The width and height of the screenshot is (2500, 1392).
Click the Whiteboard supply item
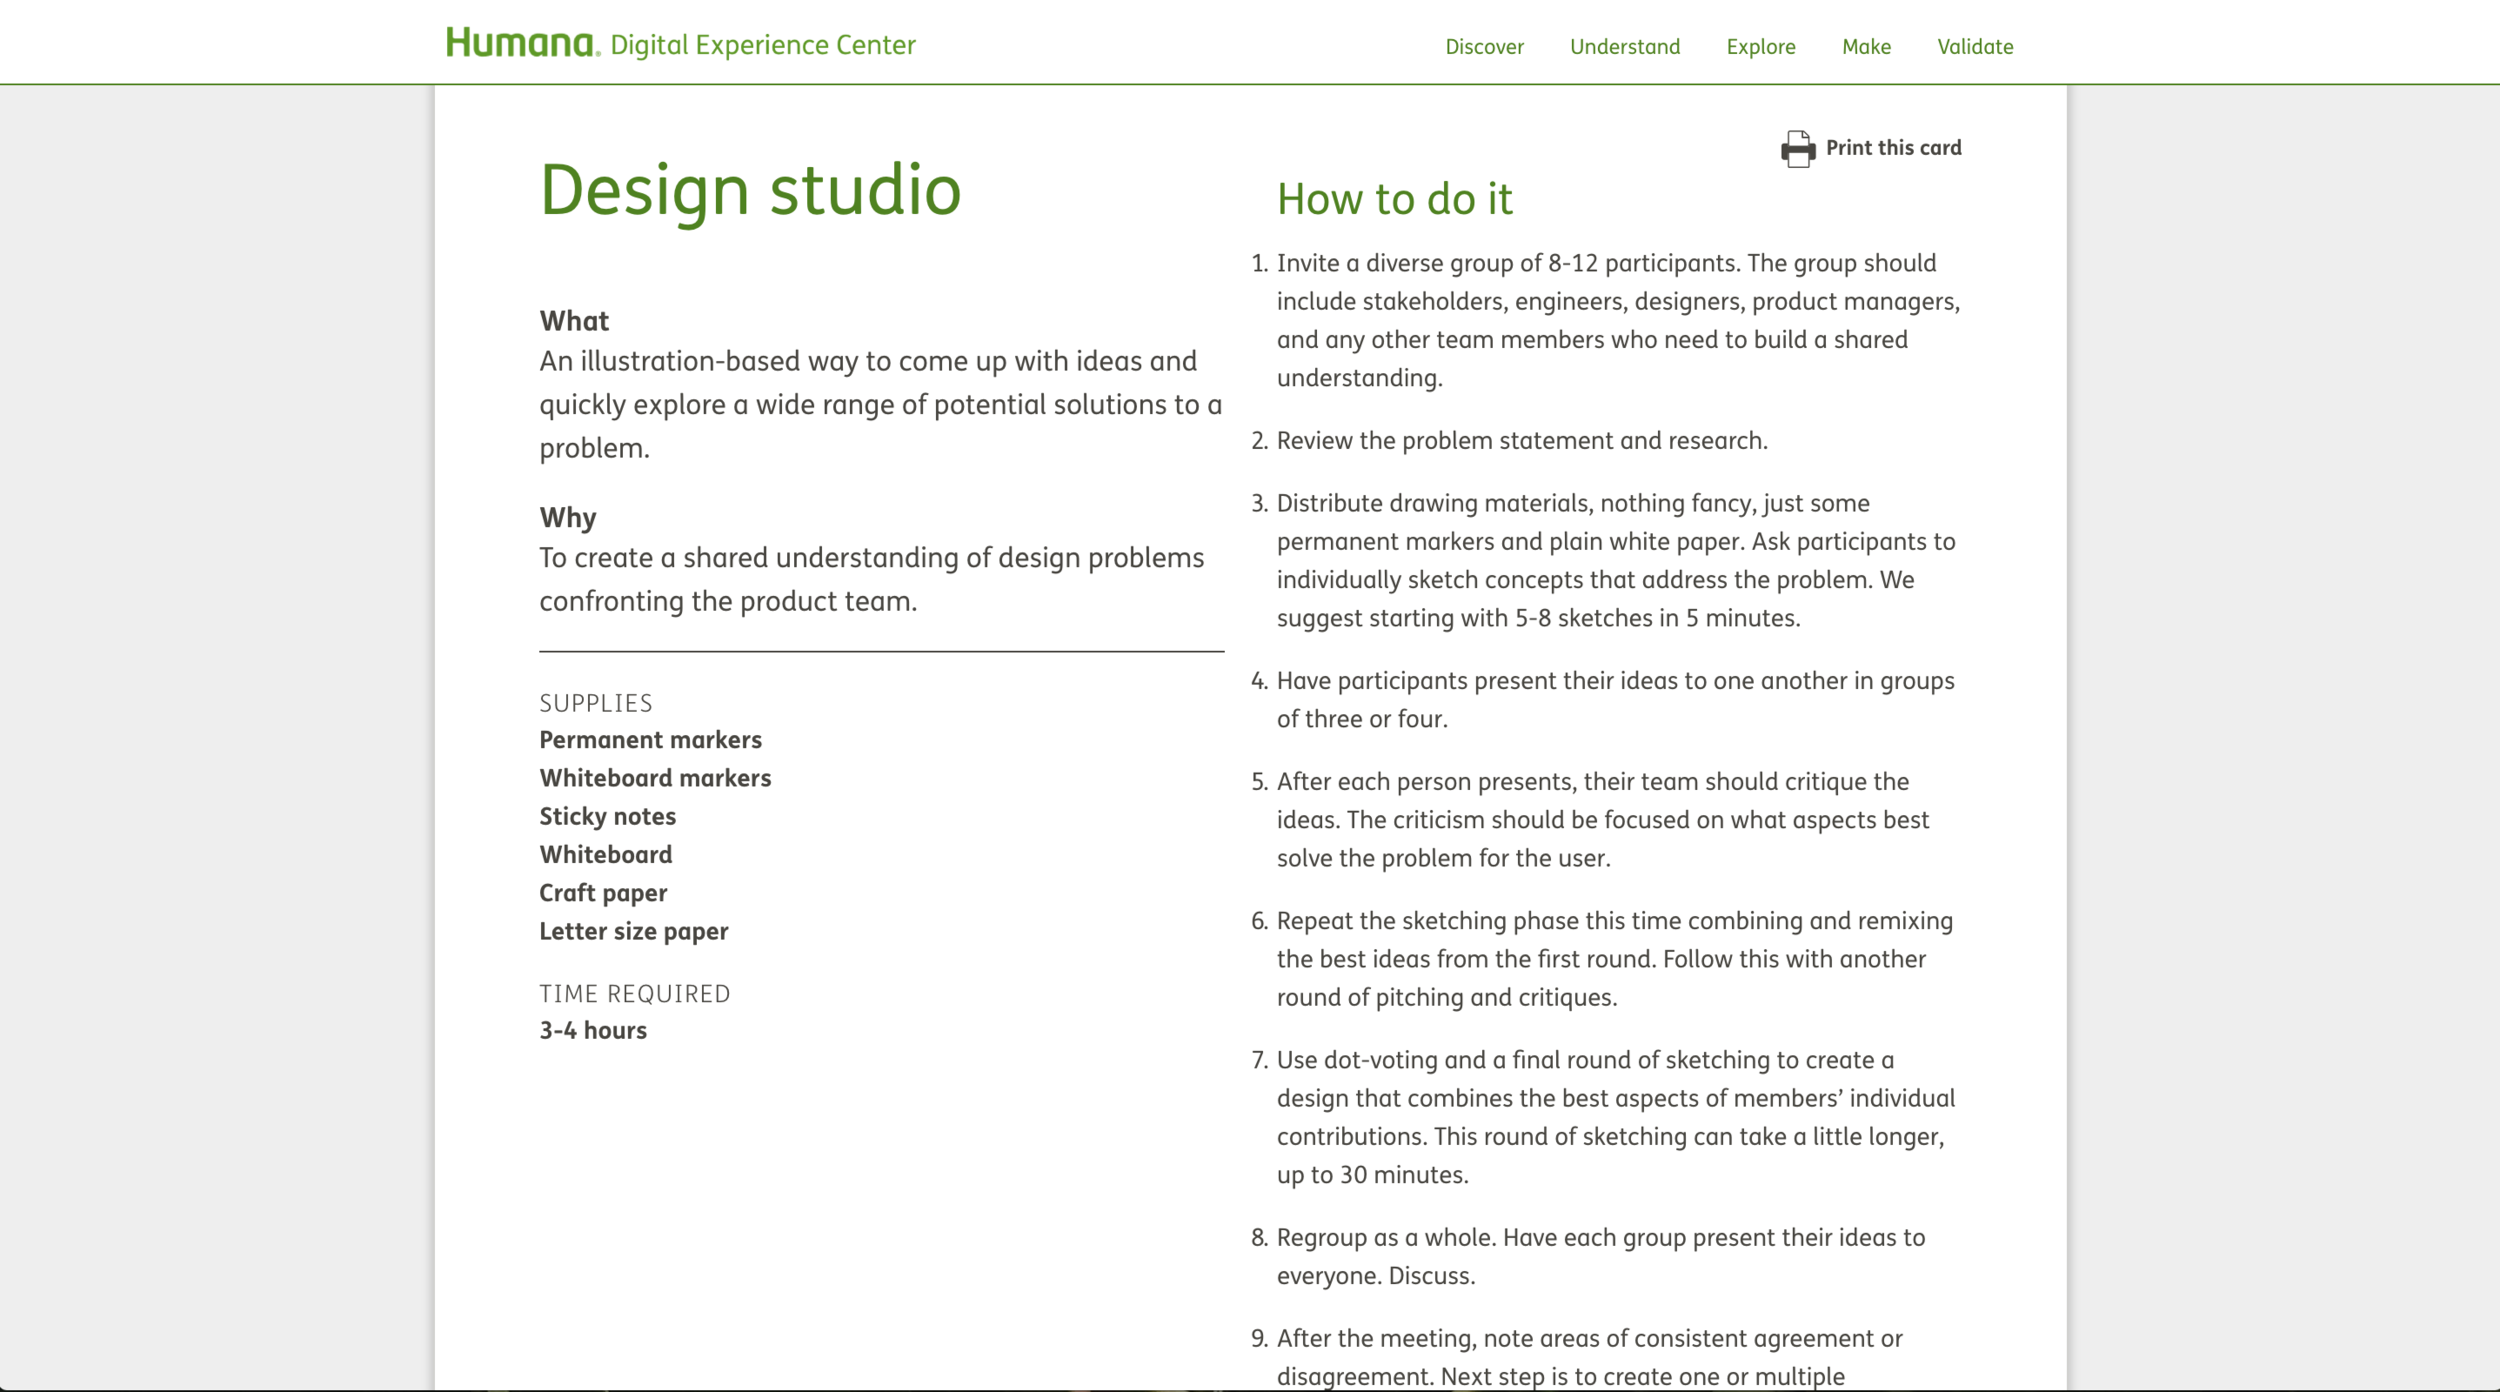point(606,855)
